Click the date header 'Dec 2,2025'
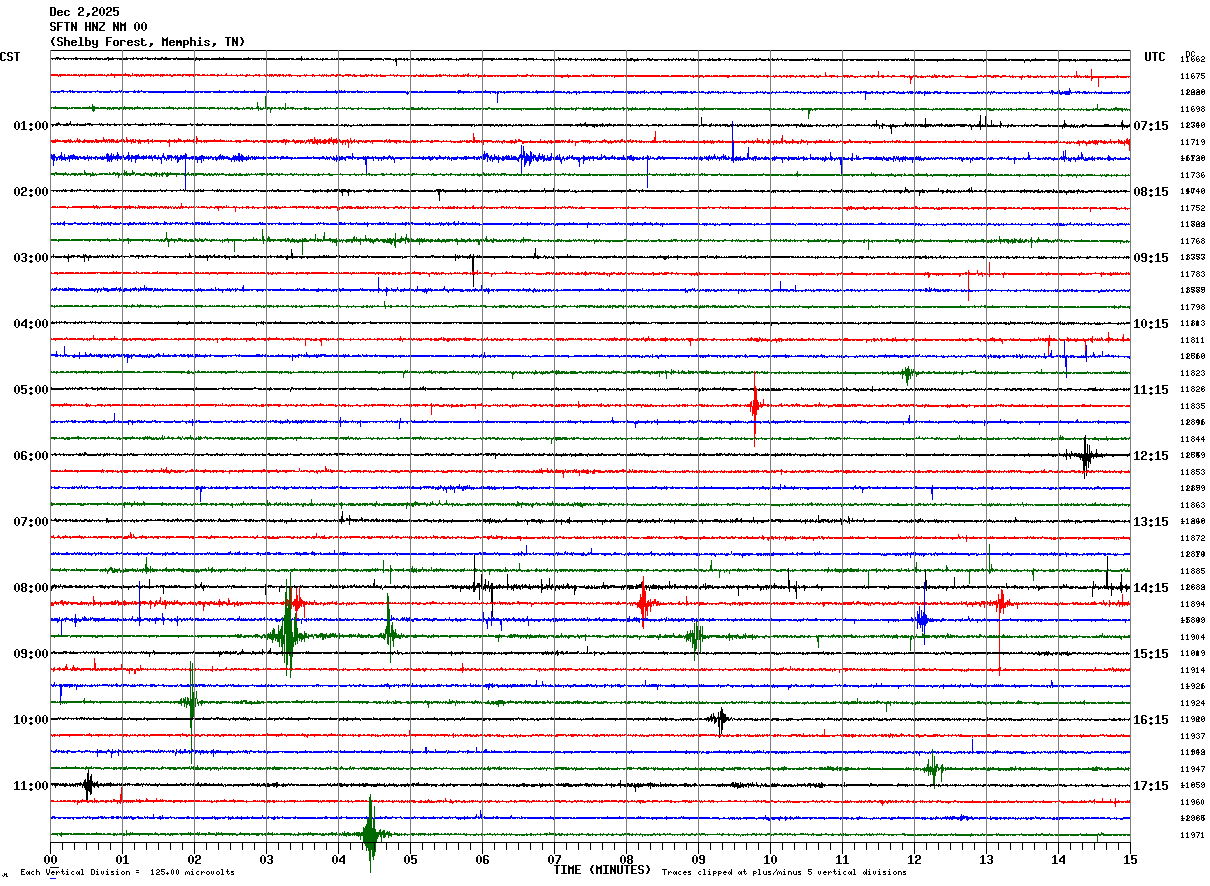1210x886 pixels. coord(84,12)
